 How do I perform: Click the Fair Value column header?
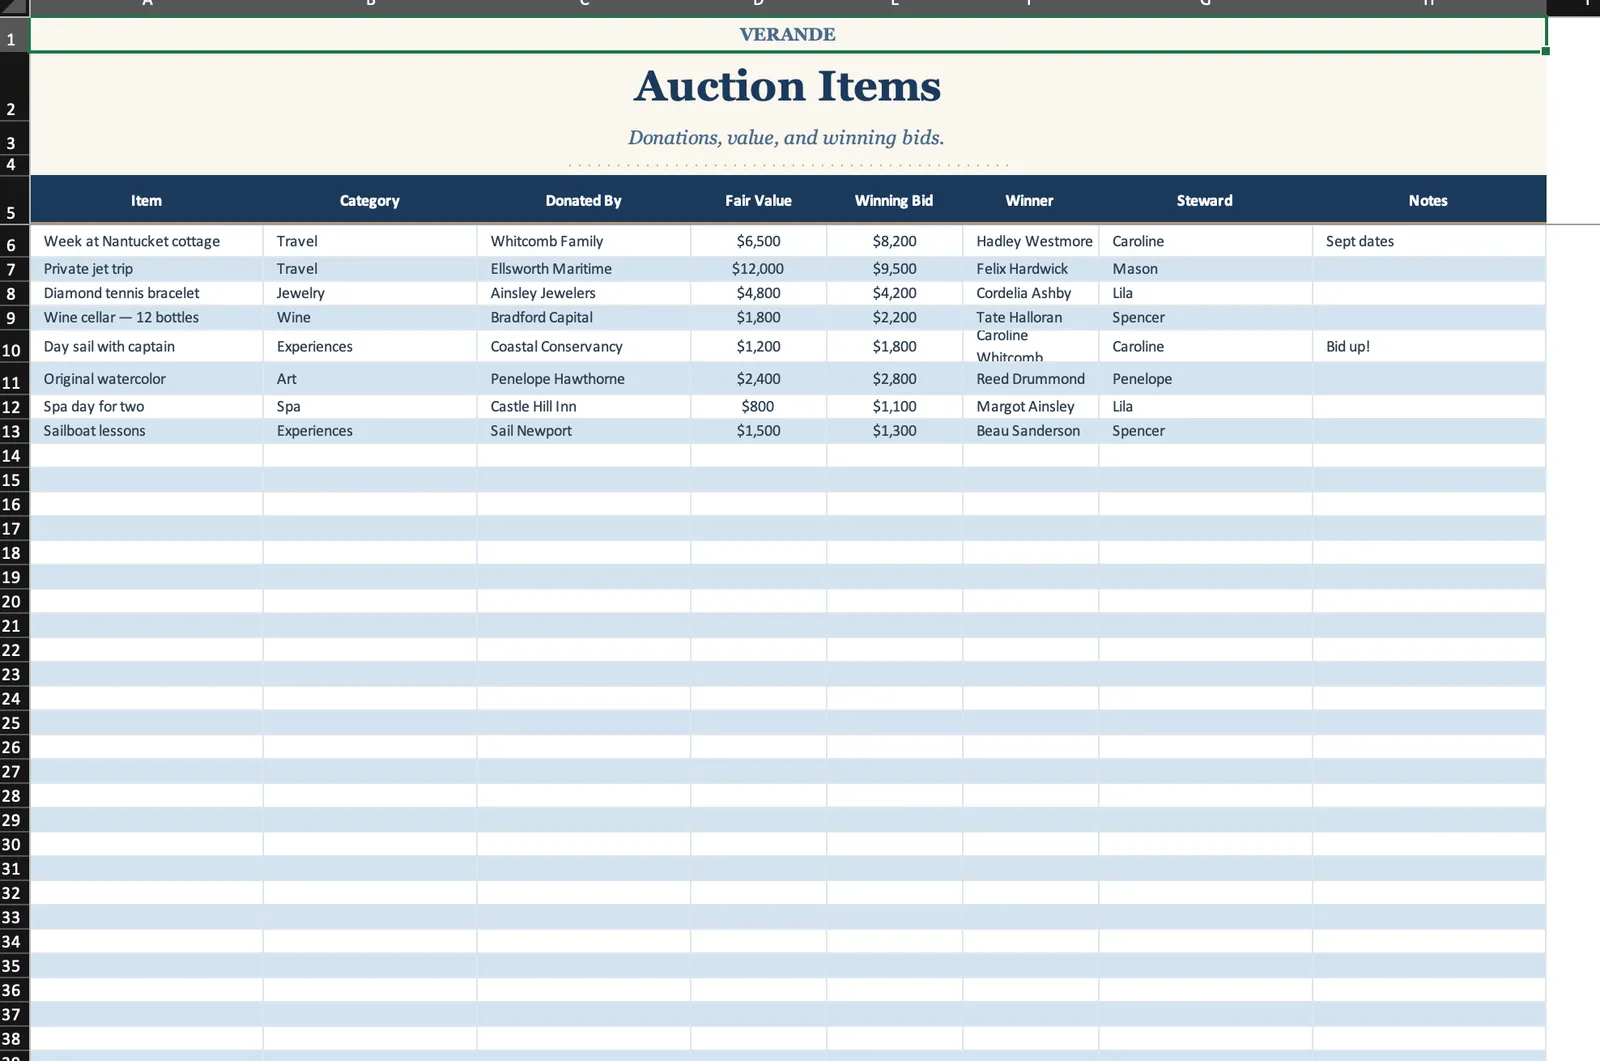click(x=758, y=200)
